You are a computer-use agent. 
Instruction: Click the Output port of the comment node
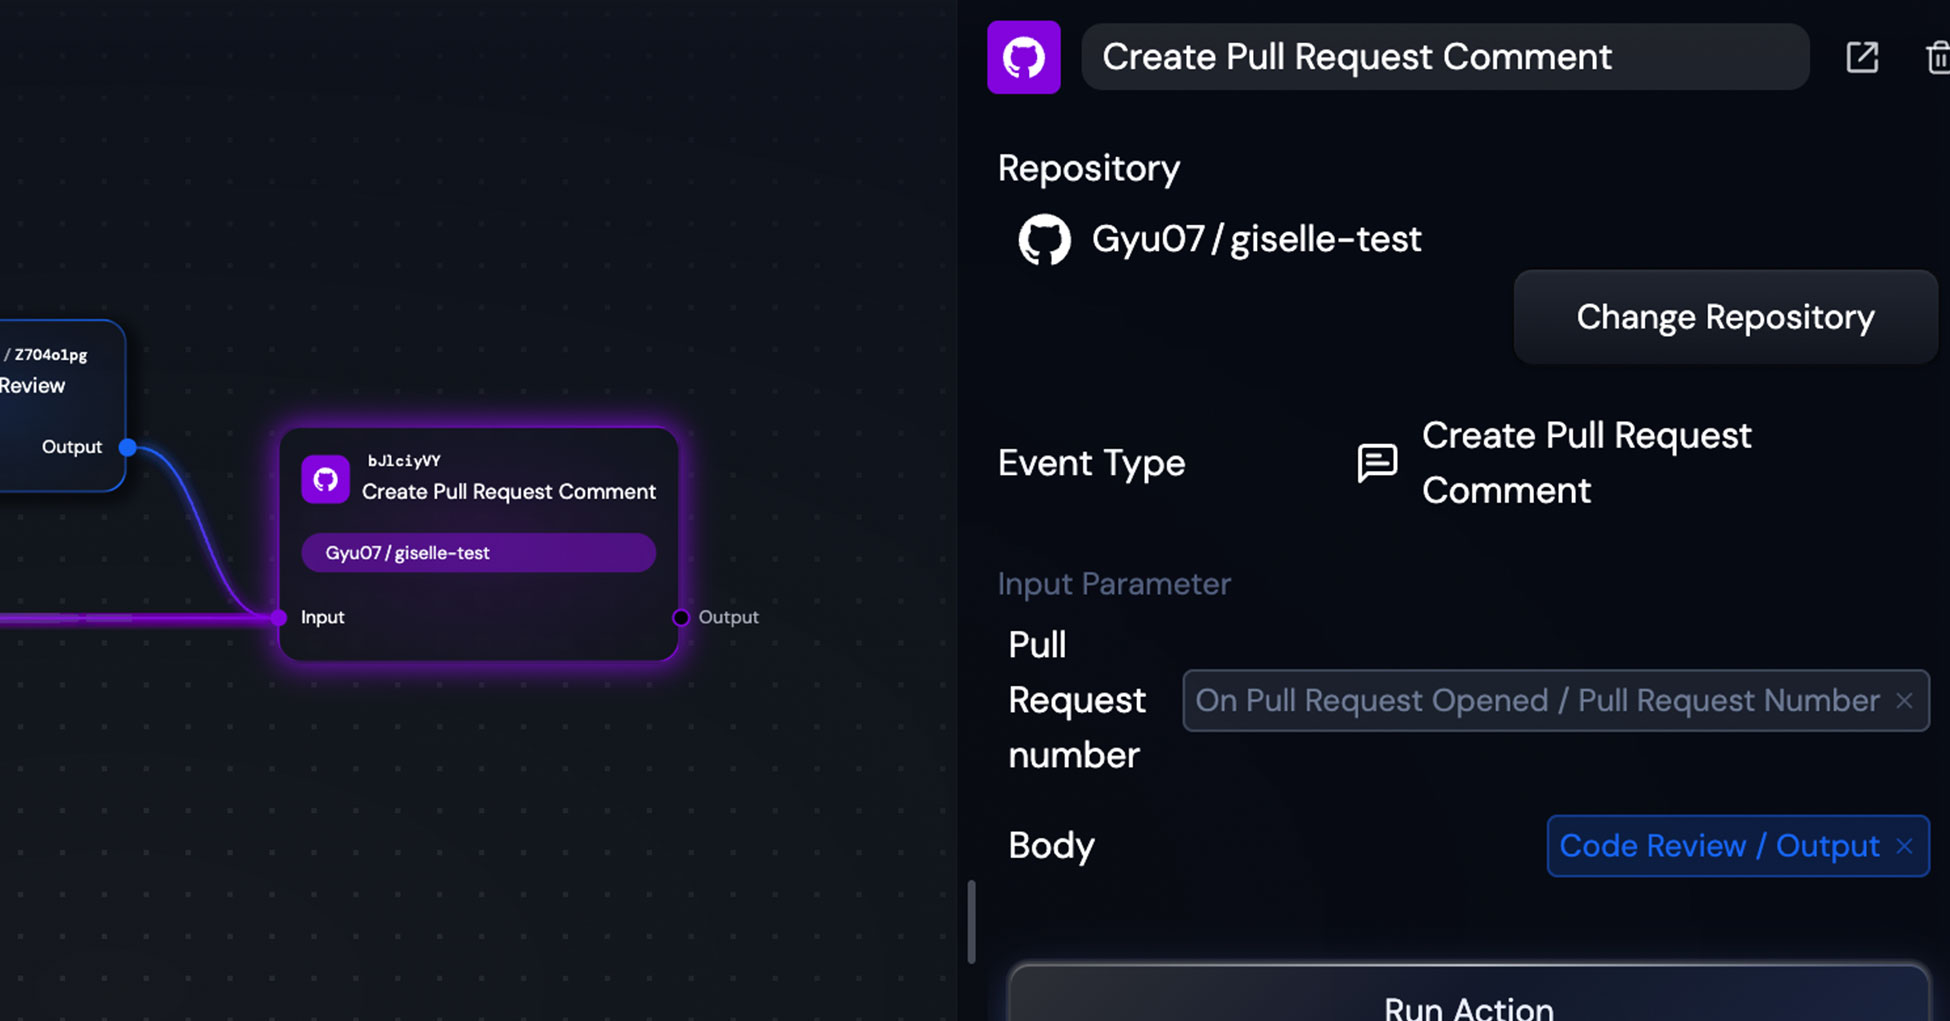tap(681, 617)
